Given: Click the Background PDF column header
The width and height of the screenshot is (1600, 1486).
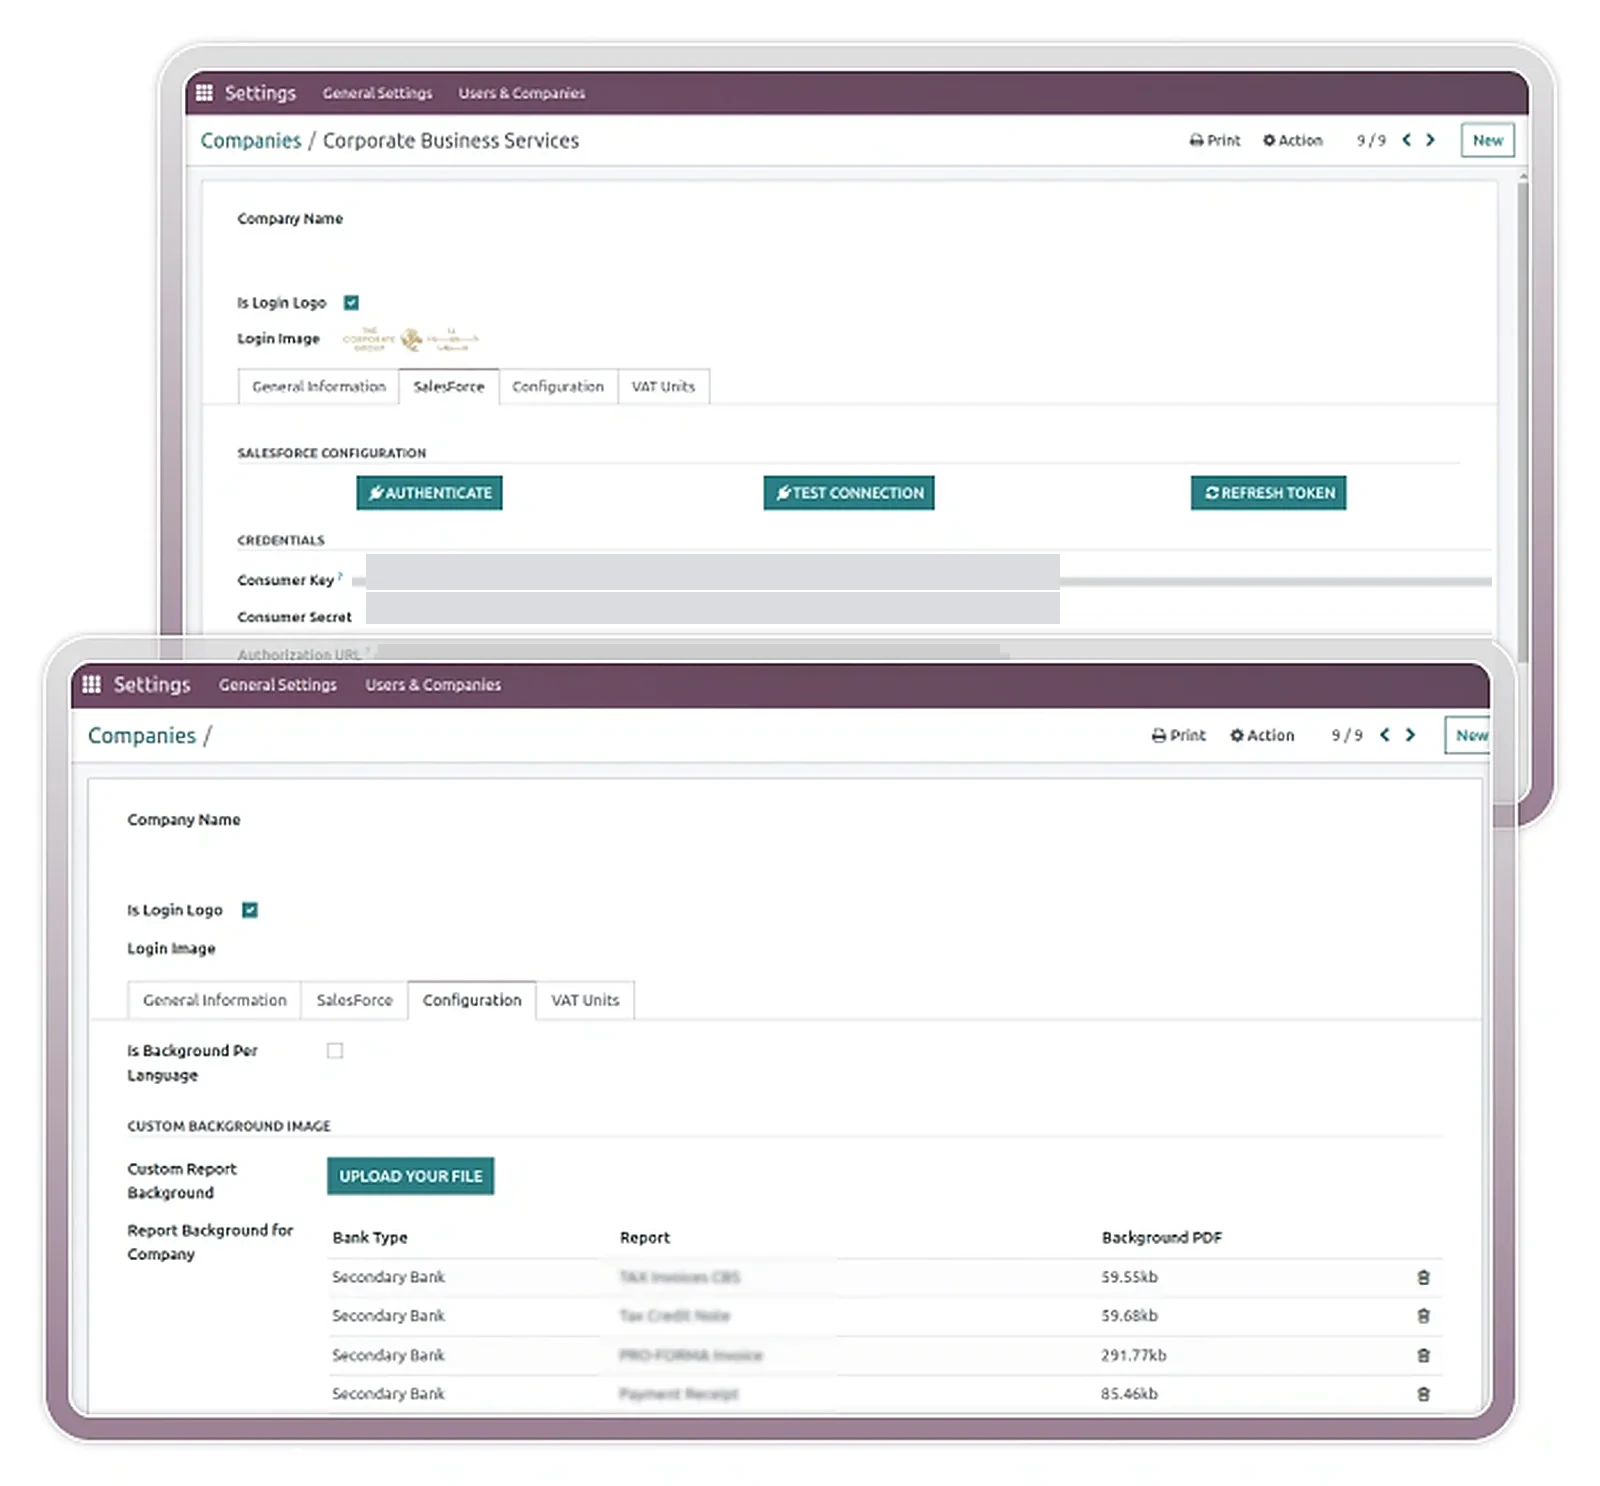Looking at the screenshot, I should [1162, 1237].
